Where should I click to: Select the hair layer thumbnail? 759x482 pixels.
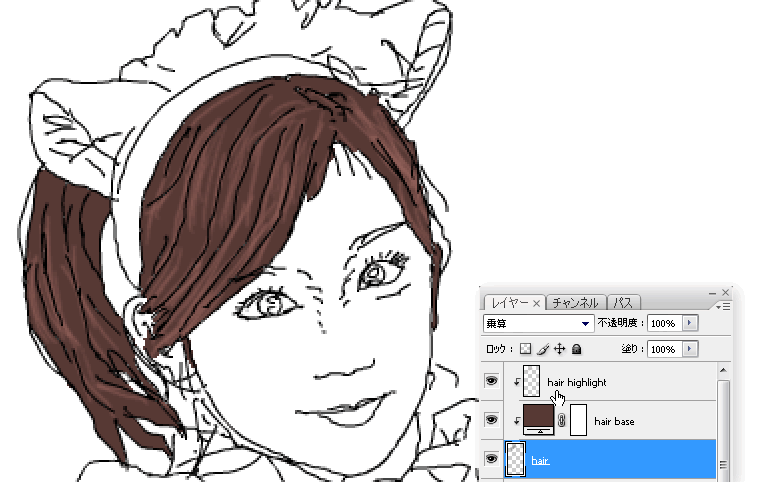pyautogui.click(x=516, y=459)
